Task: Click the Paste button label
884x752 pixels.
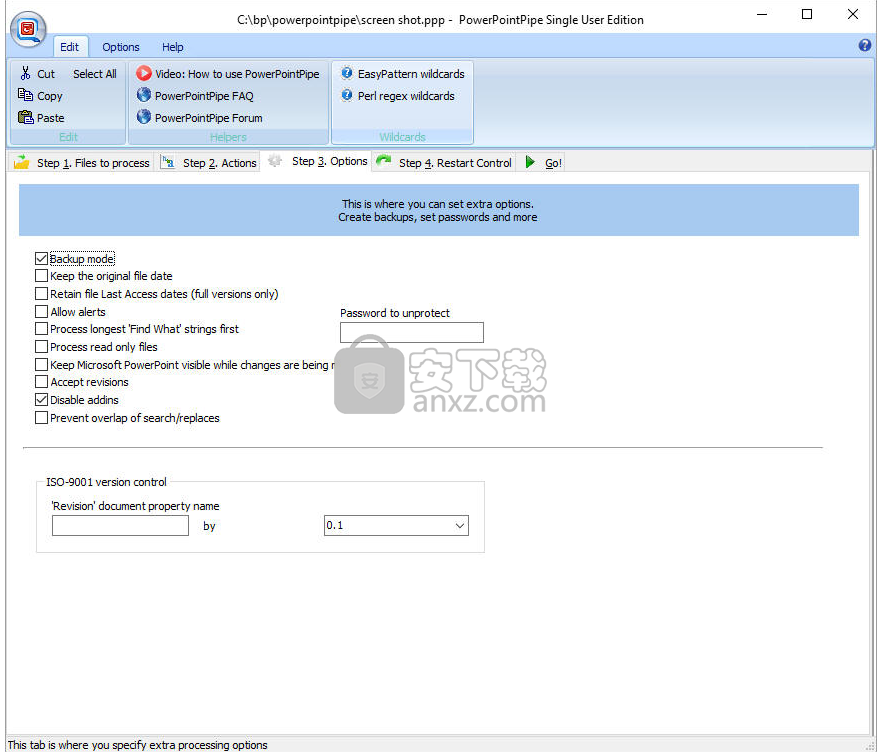Action: click(51, 118)
